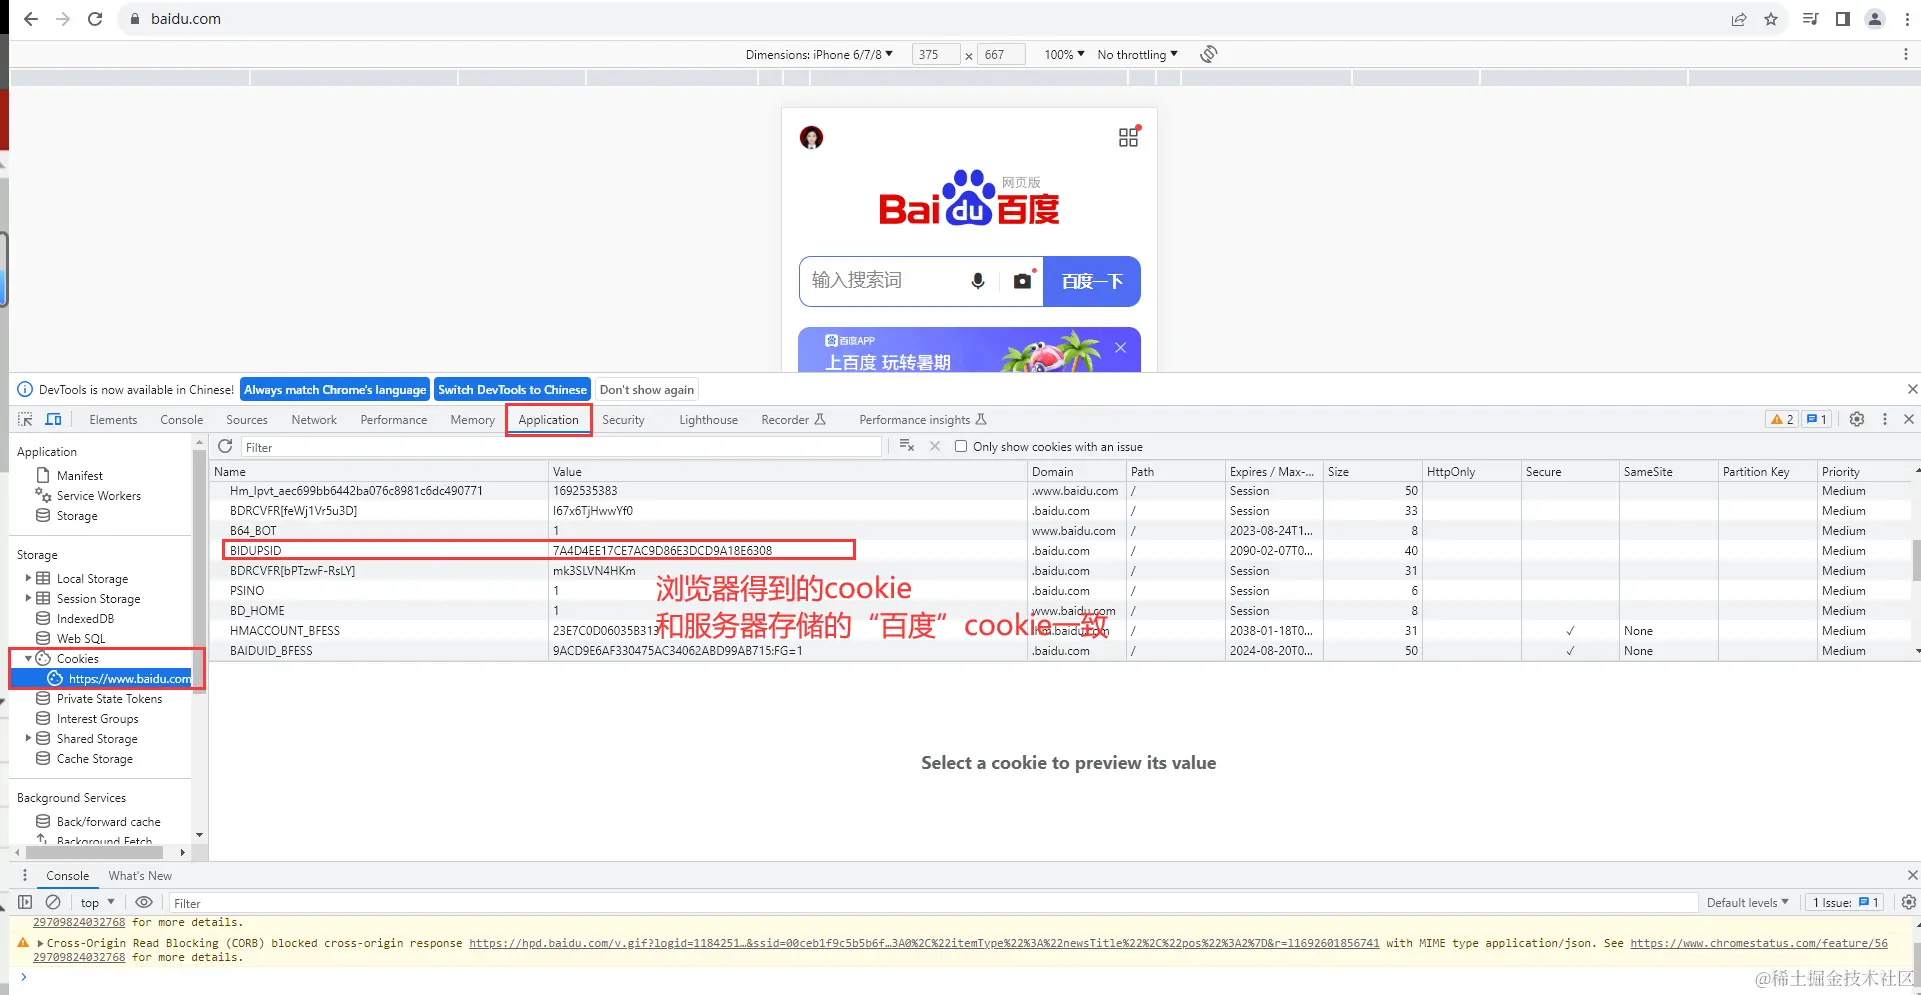Screen dimensions: 1921x995
Task: Enable Only show cookies with an issue
Action: point(961,446)
